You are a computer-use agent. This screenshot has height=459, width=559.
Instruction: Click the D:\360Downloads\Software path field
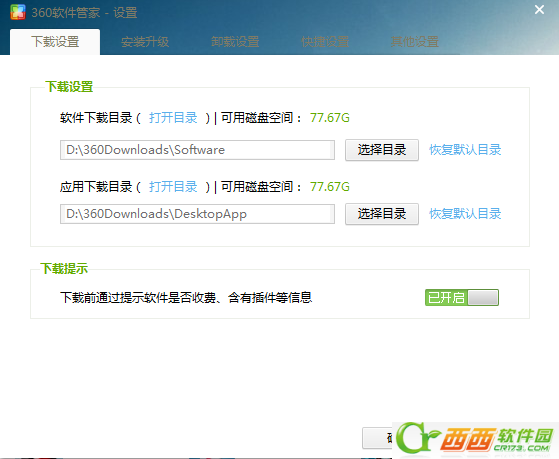click(x=197, y=150)
